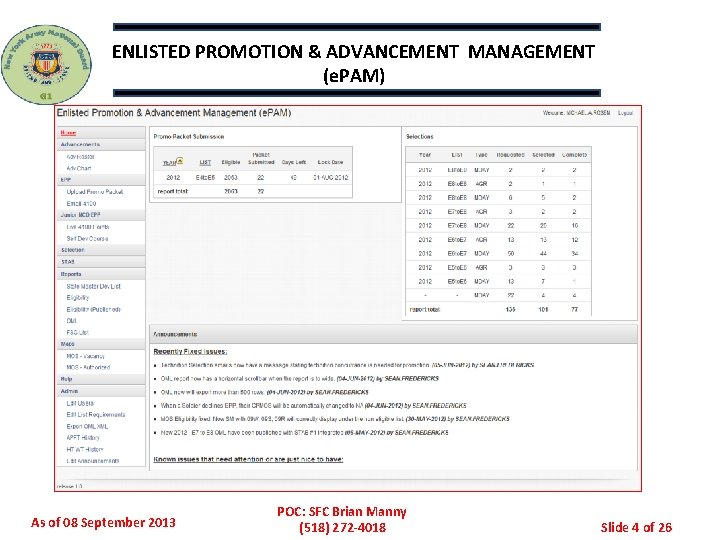Click the Eligible column header
This screenshot has width=720, height=540.
point(231,162)
